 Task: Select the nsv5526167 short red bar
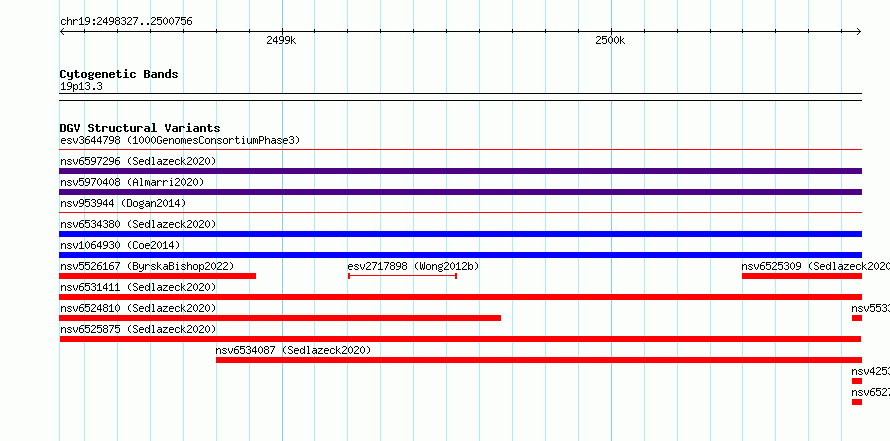coord(158,276)
